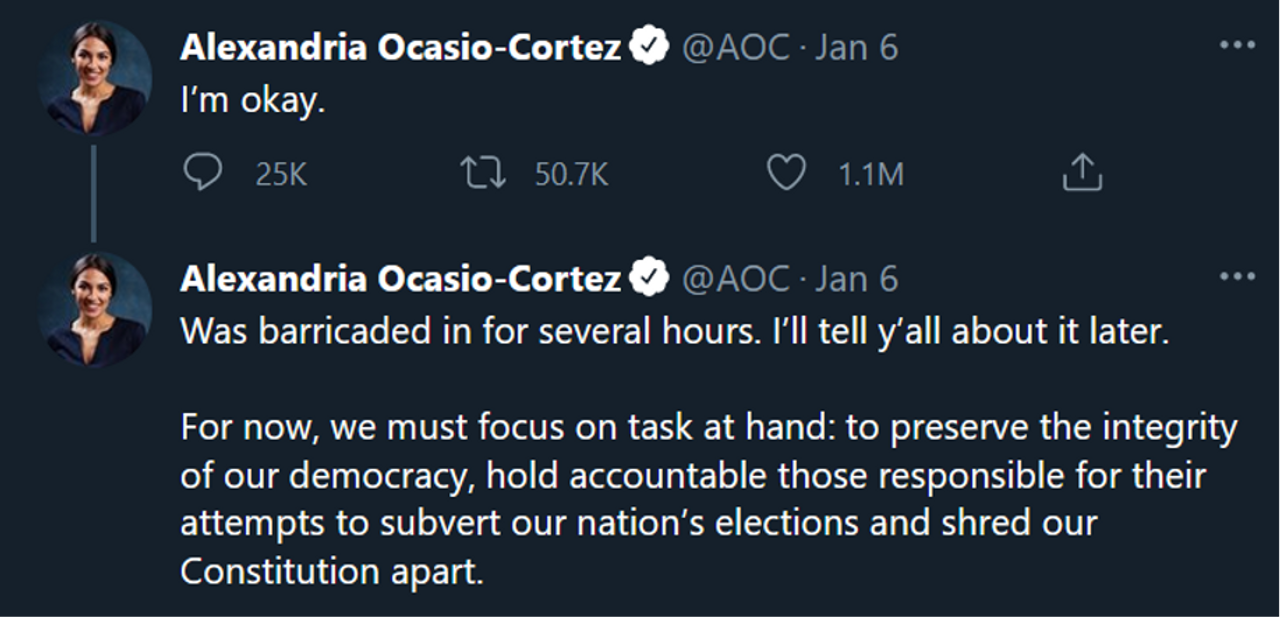Reply to the "I'm okay." tweet
Viewport: 1280px width, 618px height.
(x=203, y=175)
